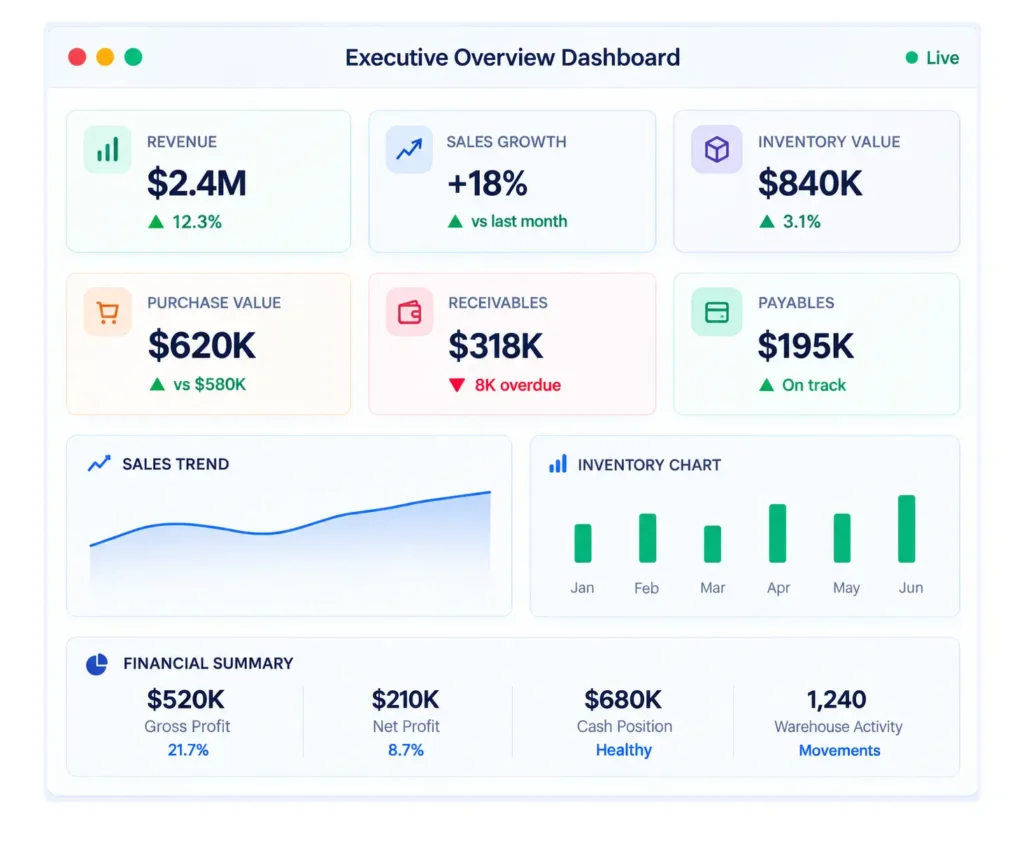Click the Sales Trend line icon
Screen dimensions: 1024x844
[x=99, y=463]
